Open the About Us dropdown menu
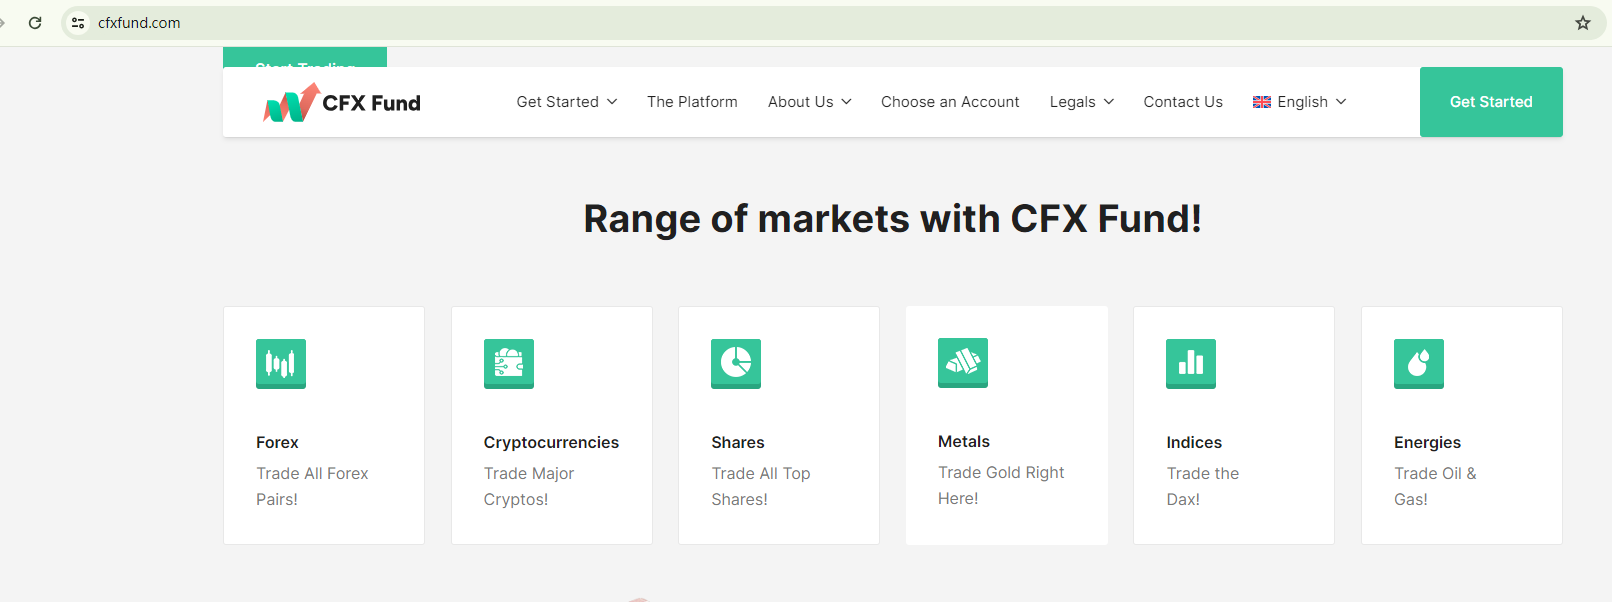The width and height of the screenshot is (1612, 602). pos(810,102)
